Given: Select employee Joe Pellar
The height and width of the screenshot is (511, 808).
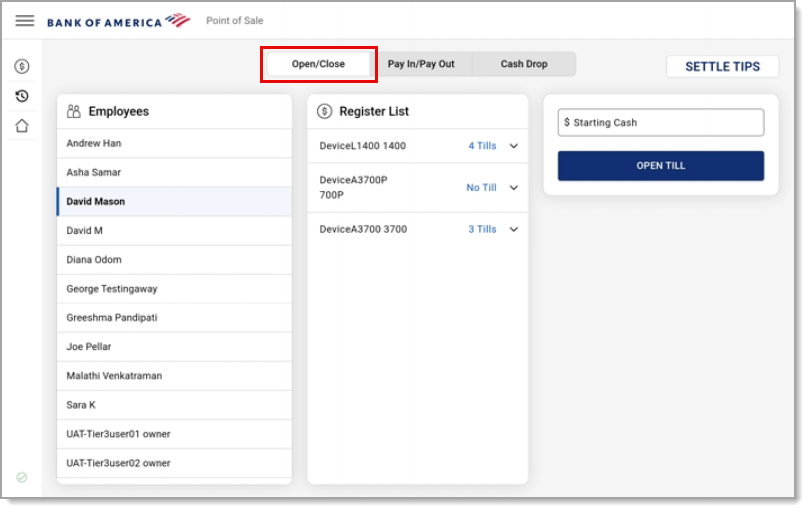Looking at the screenshot, I should tap(174, 347).
